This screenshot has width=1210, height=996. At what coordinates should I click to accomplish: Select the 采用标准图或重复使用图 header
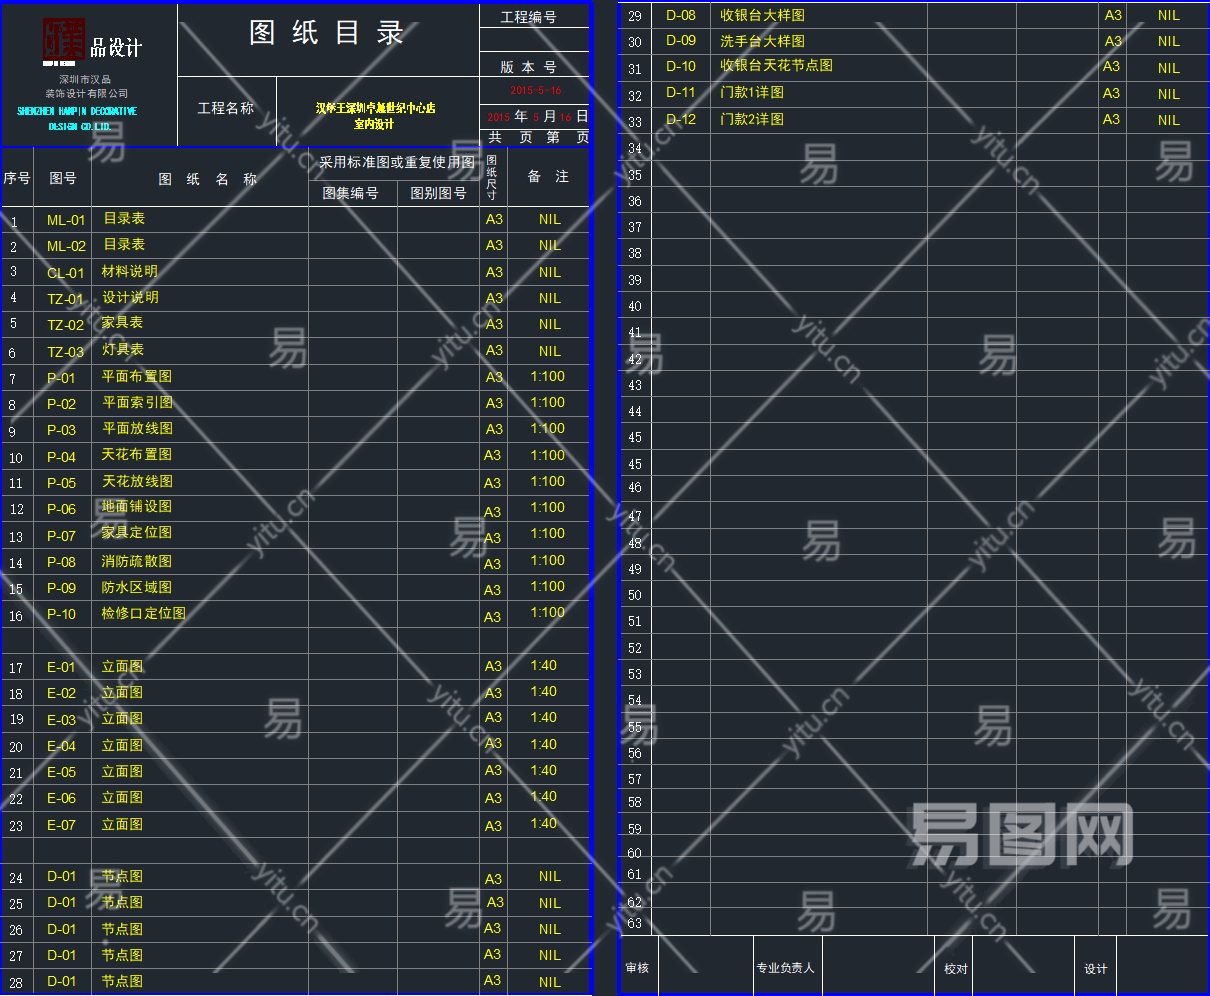[397, 162]
